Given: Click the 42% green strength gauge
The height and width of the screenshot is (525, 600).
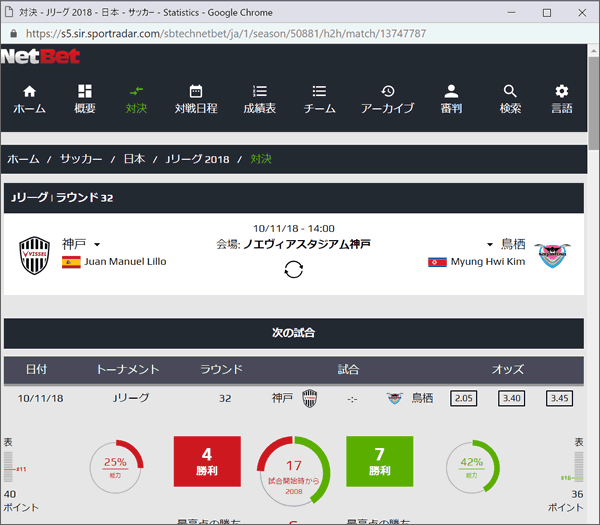Looking at the screenshot, I should [x=472, y=467].
